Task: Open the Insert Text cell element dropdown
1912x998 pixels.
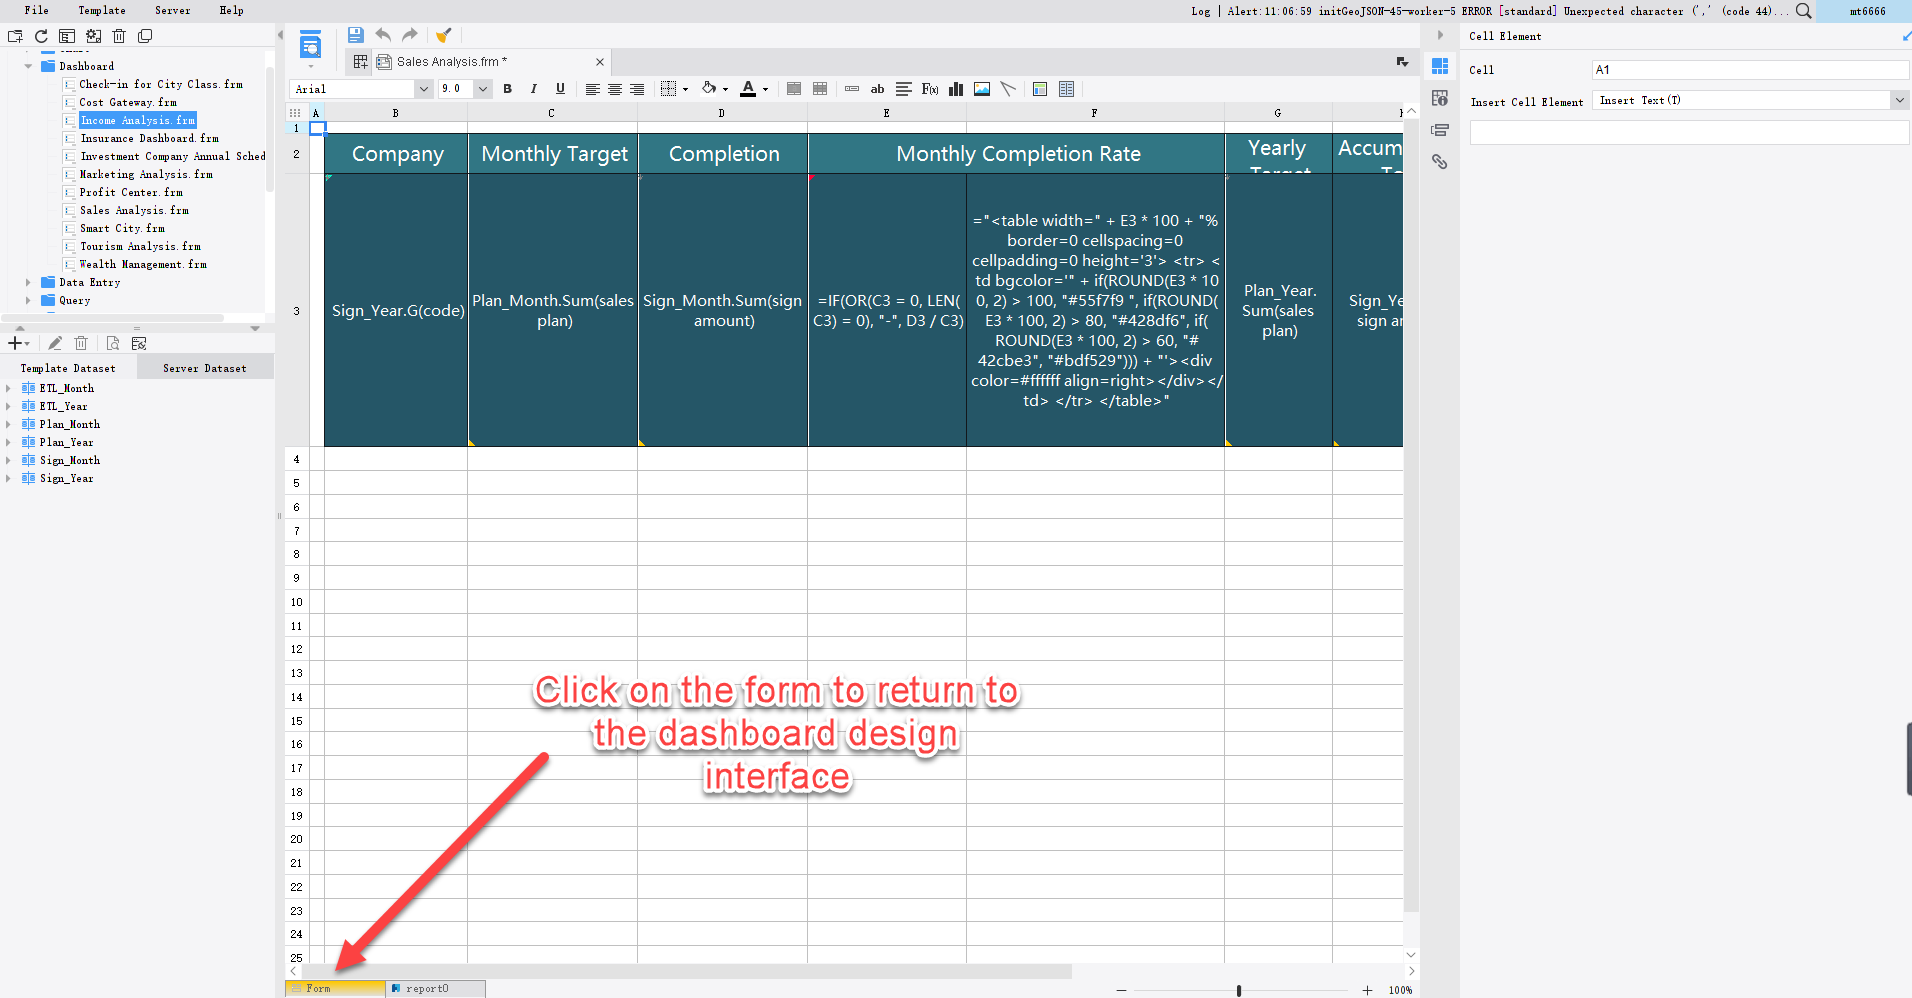Action: coord(1898,100)
